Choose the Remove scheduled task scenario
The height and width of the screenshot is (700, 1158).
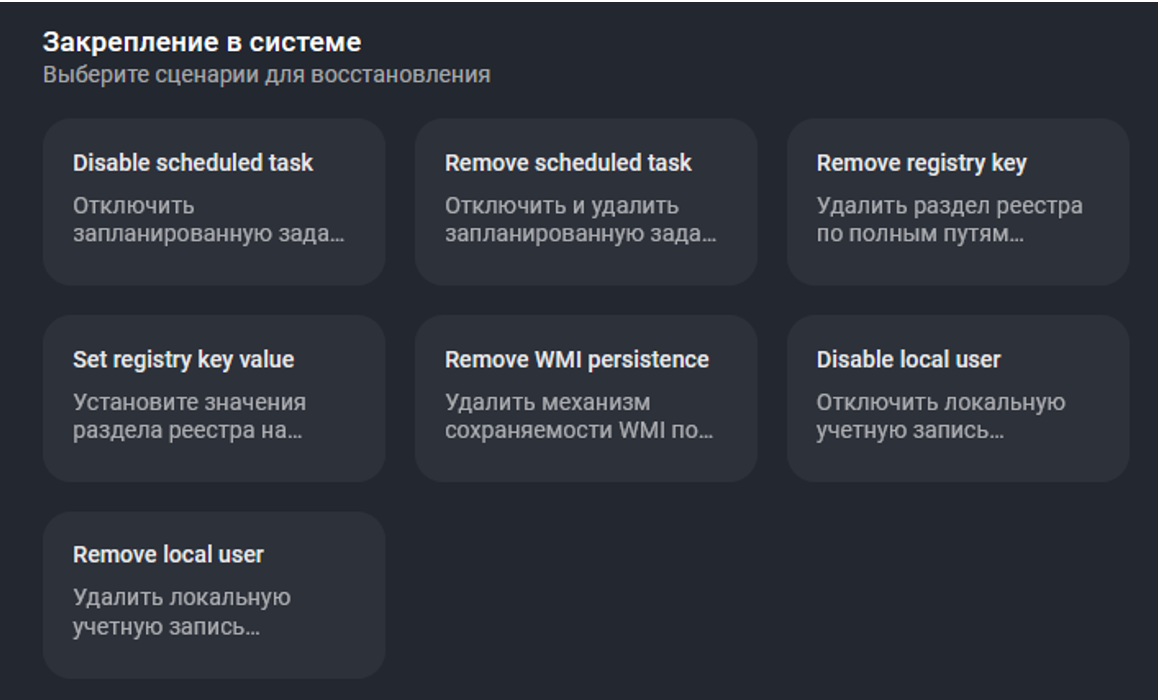[x=585, y=201]
